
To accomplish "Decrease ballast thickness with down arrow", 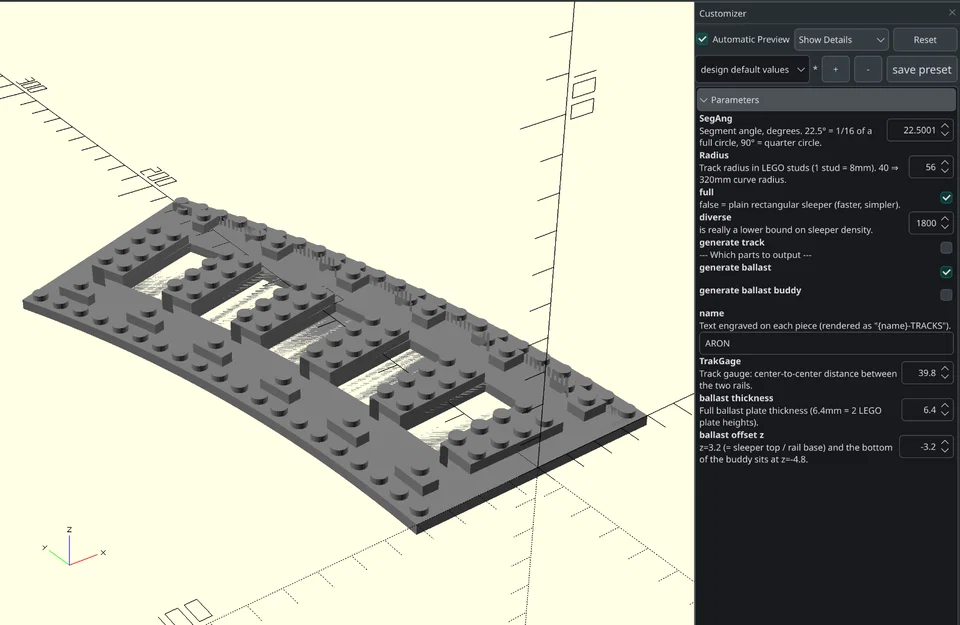I will 945,414.
